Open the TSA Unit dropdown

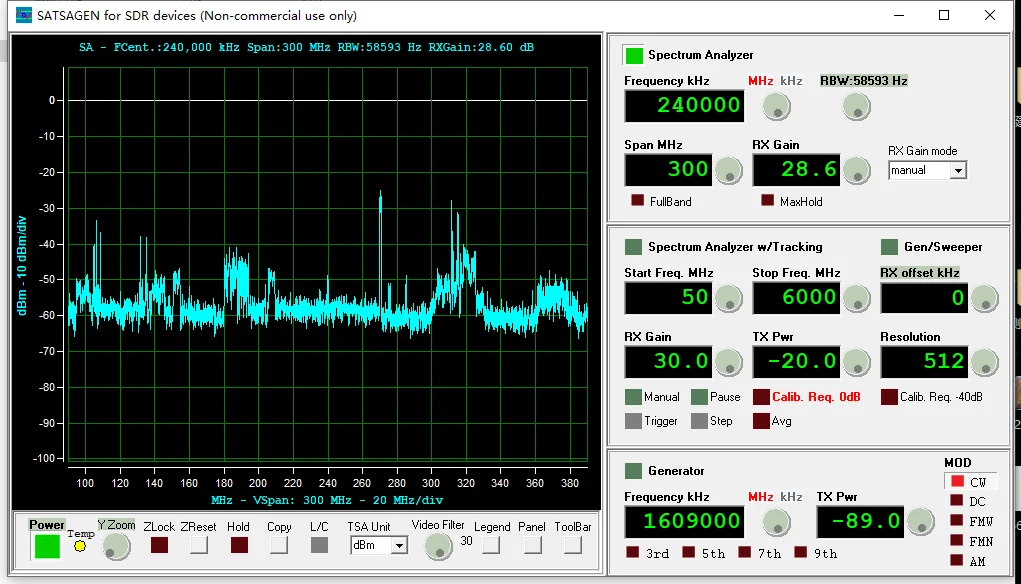click(x=379, y=546)
